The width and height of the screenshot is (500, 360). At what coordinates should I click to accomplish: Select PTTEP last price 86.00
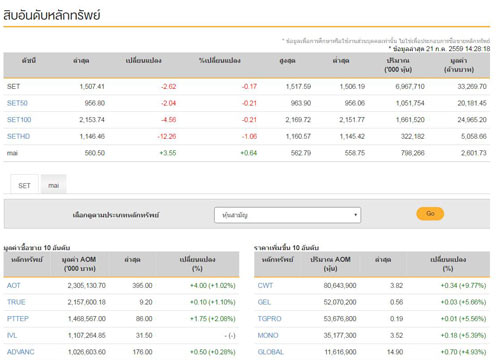click(x=144, y=319)
